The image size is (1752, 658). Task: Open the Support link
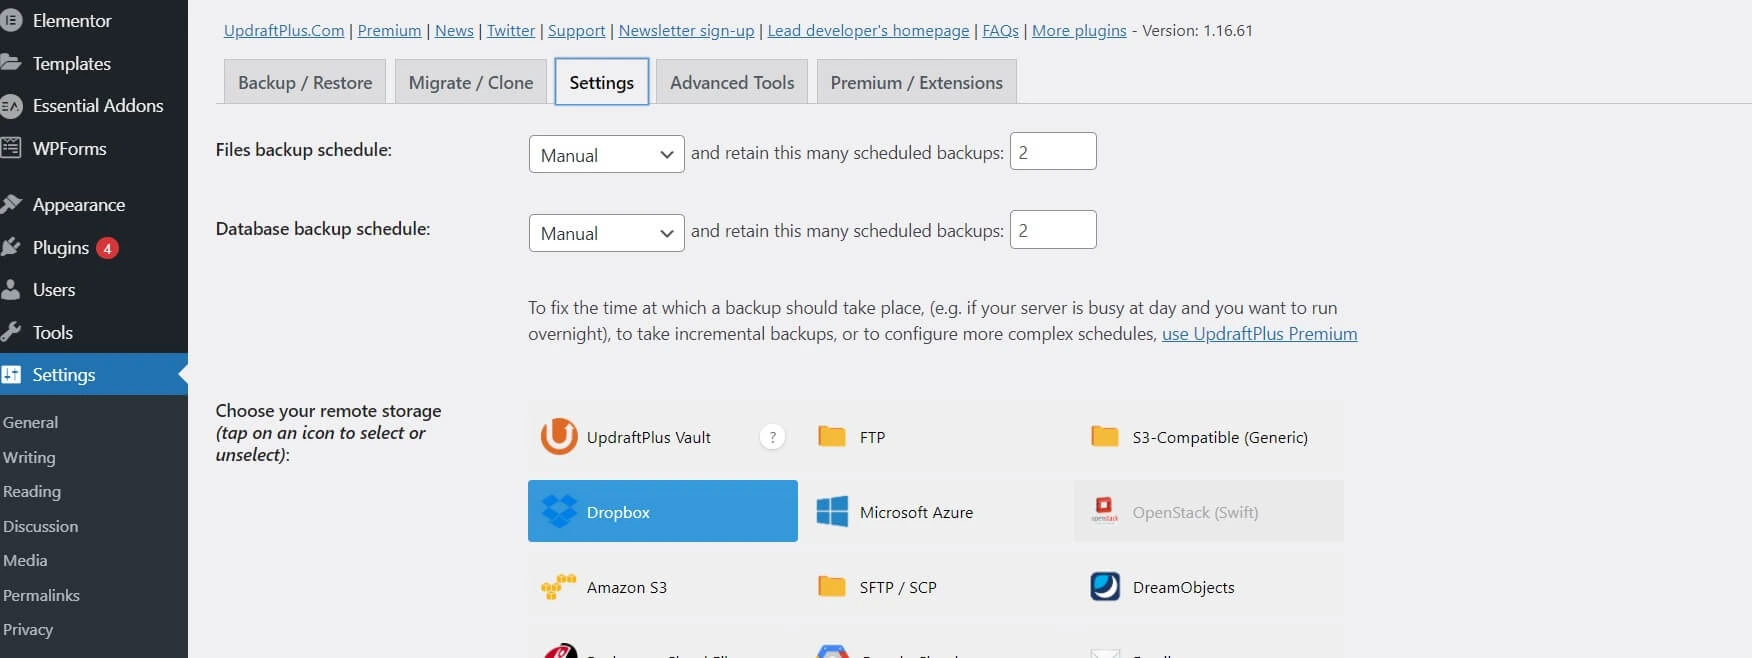pos(577,30)
